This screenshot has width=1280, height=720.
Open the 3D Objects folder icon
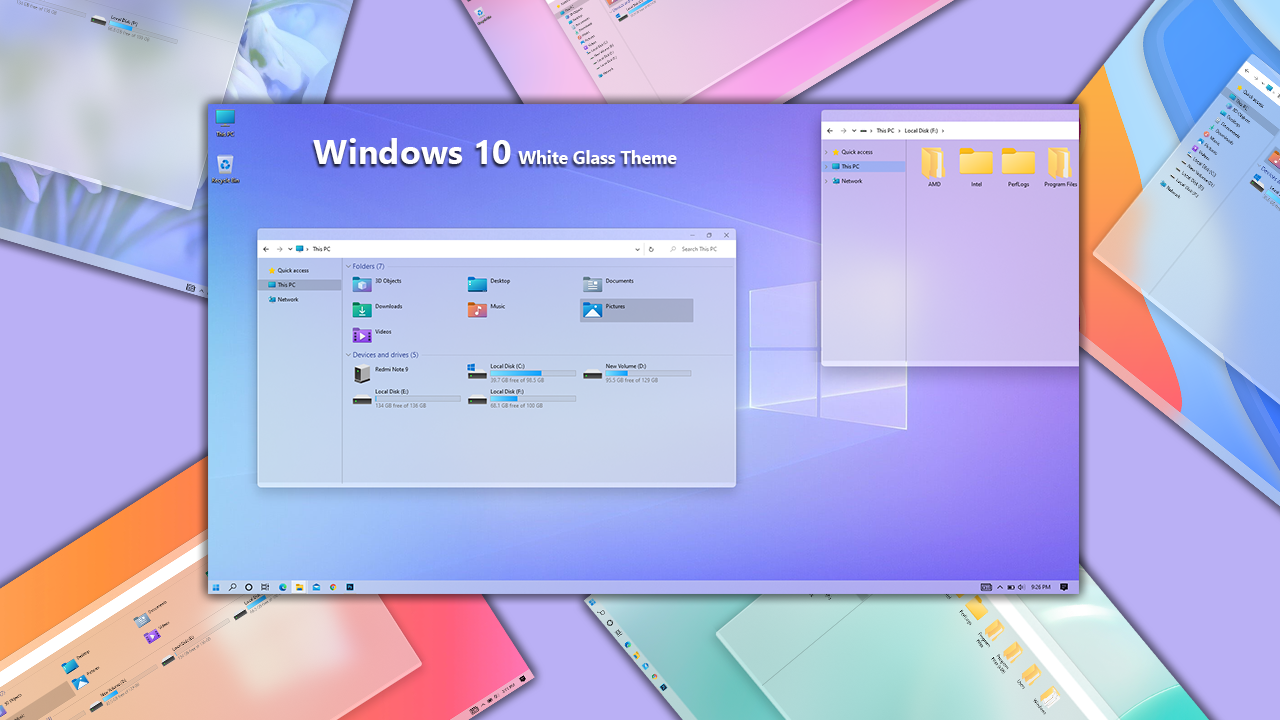pyautogui.click(x=362, y=284)
